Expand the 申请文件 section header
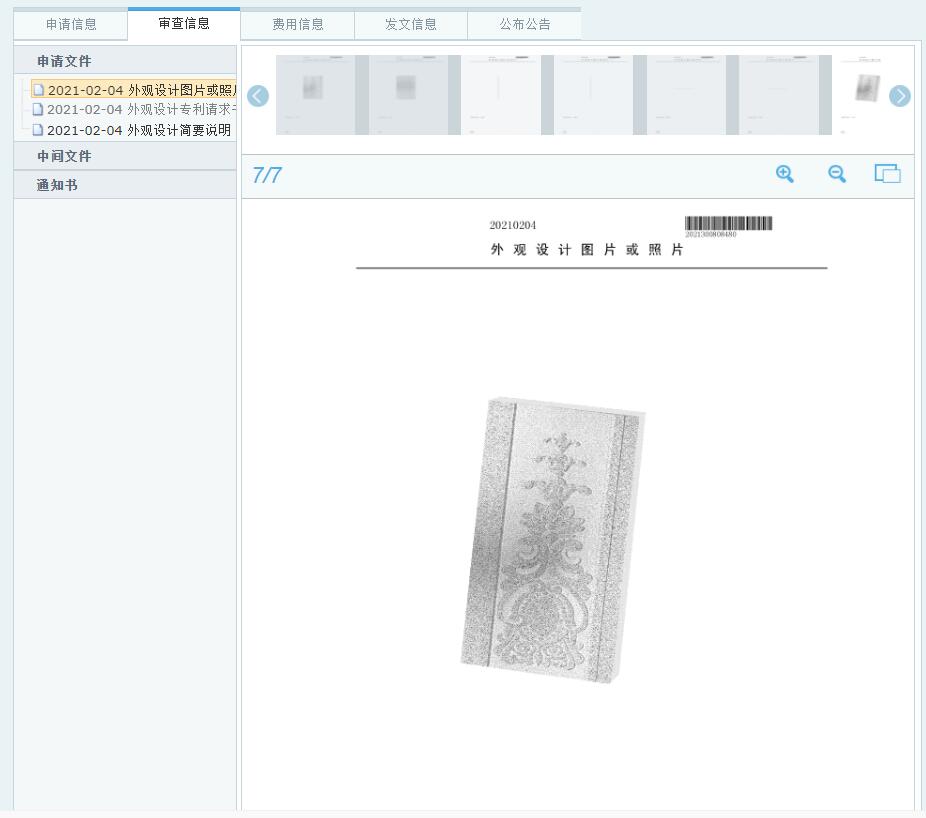This screenshot has height=818, width=926. pyautogui.click(x=64, y=62)
